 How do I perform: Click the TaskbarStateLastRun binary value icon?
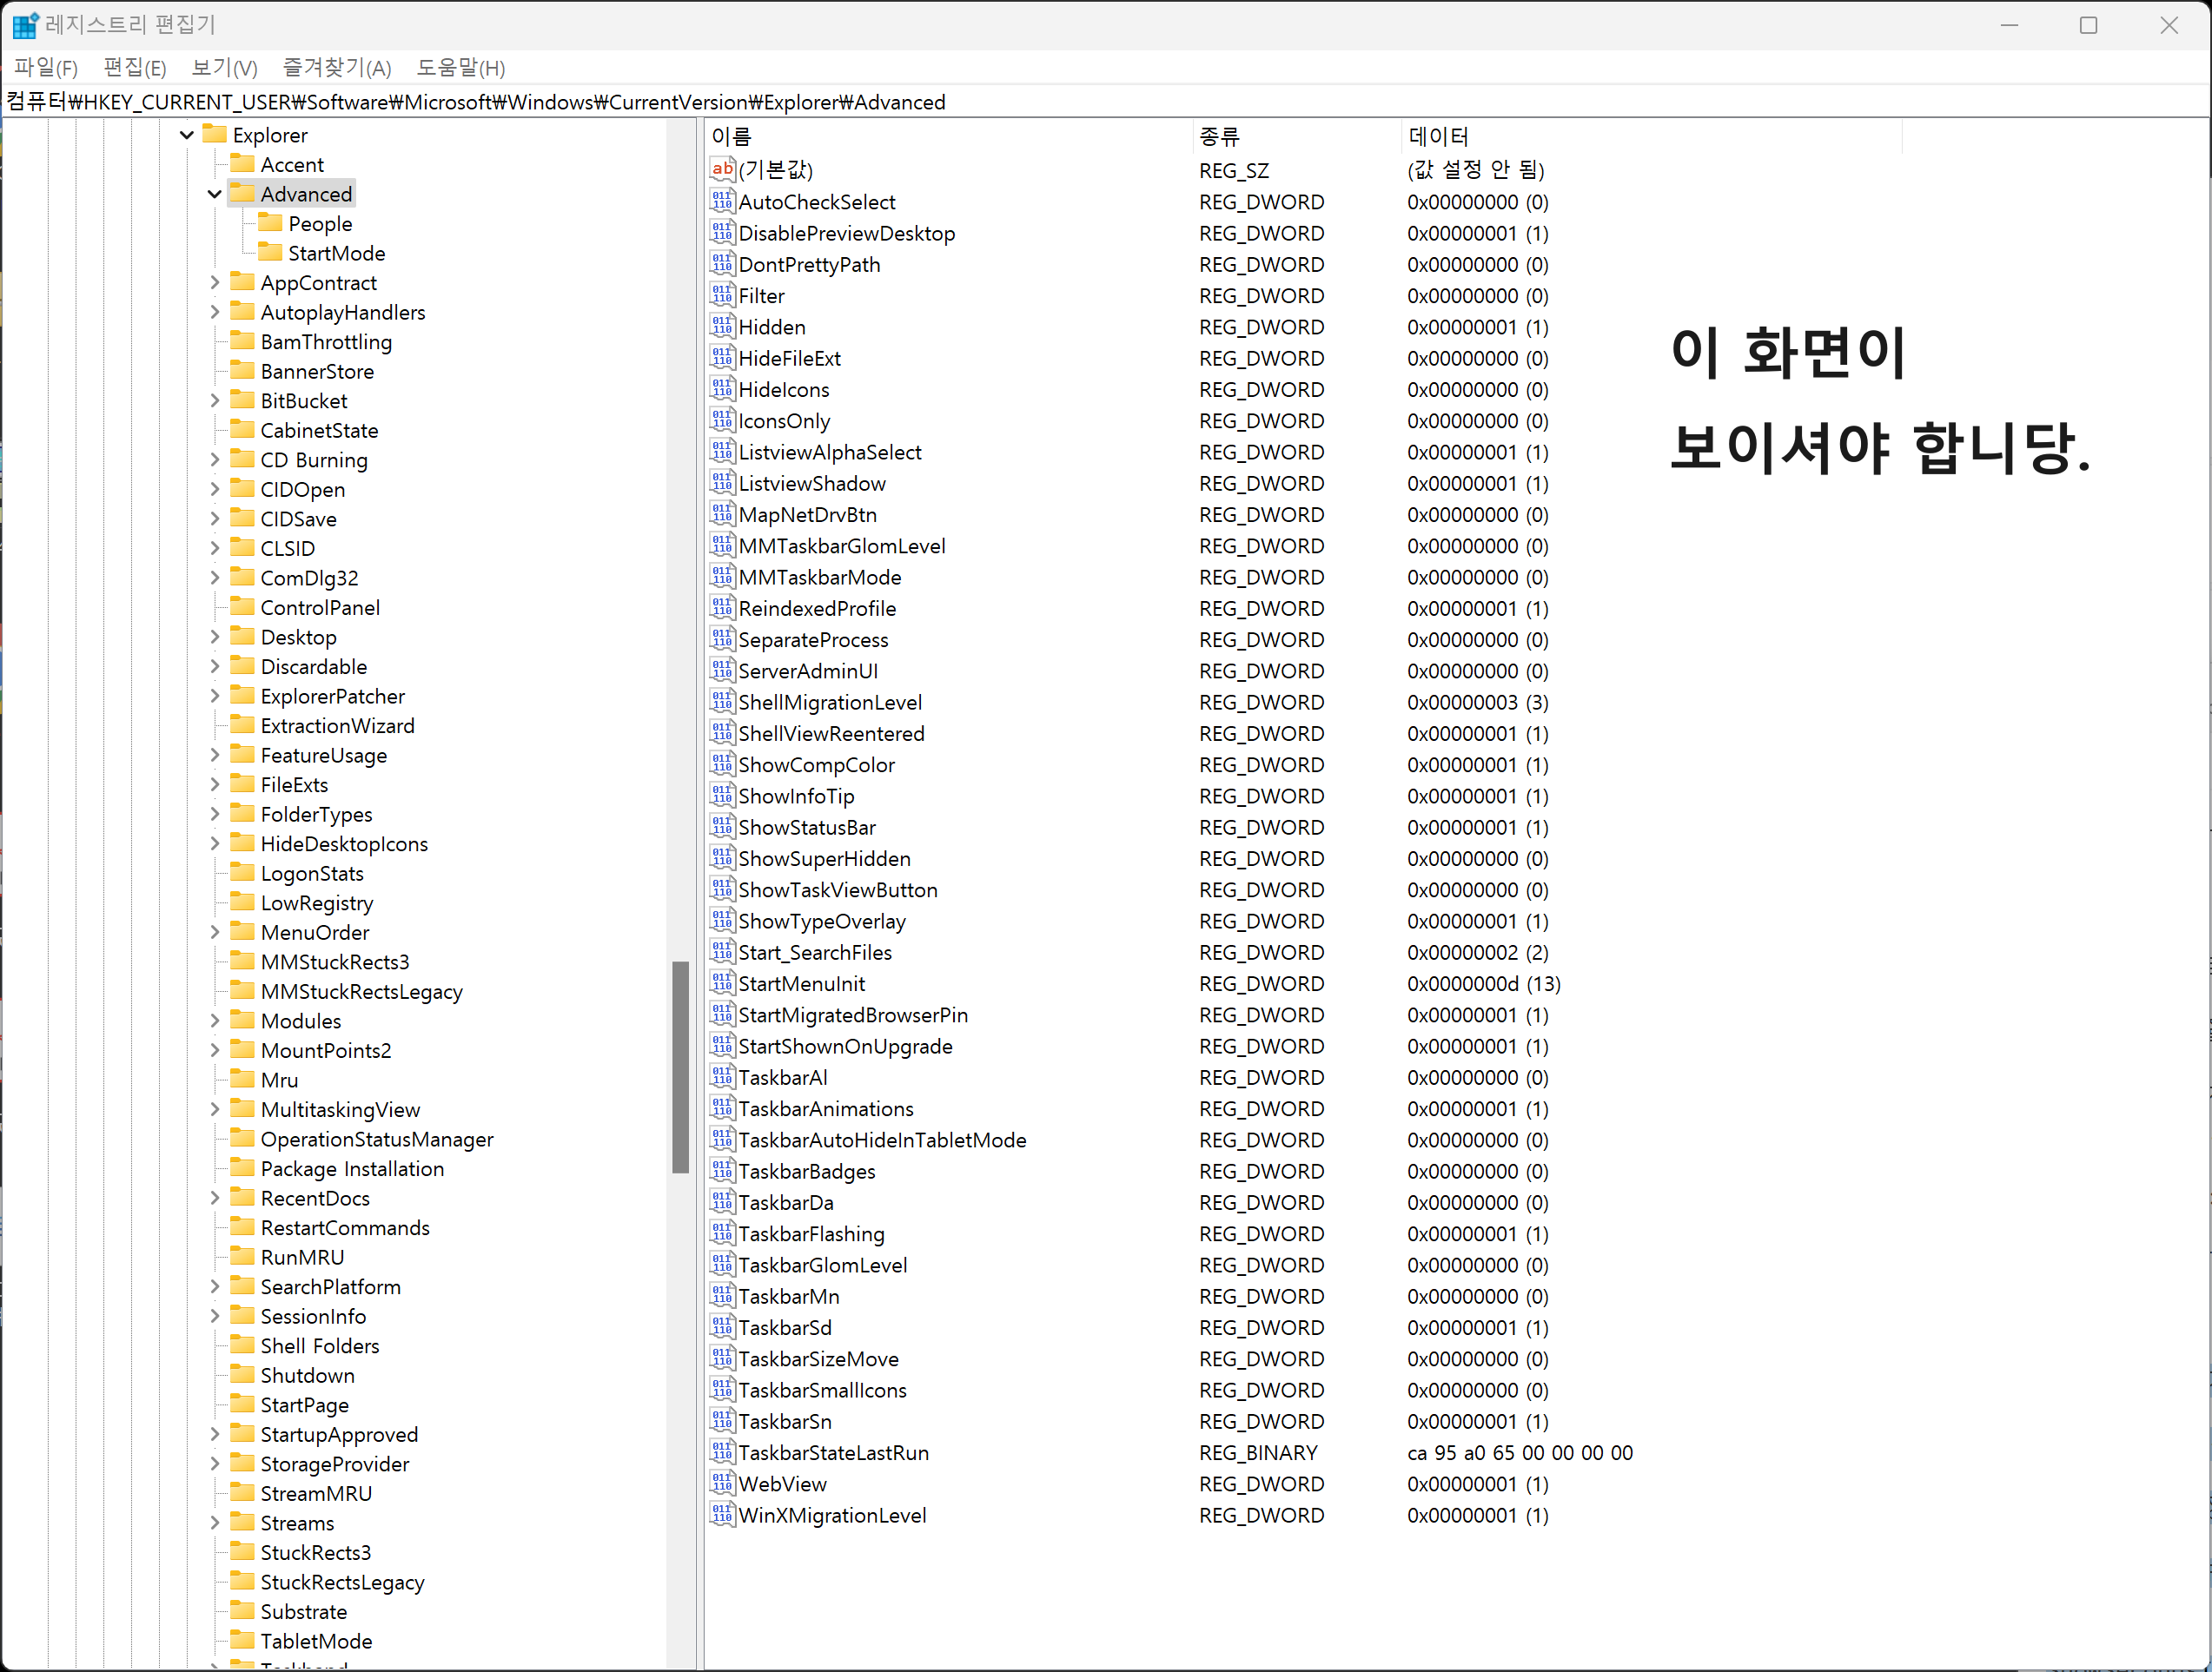pyautogui.click(x=722, y=1452)
